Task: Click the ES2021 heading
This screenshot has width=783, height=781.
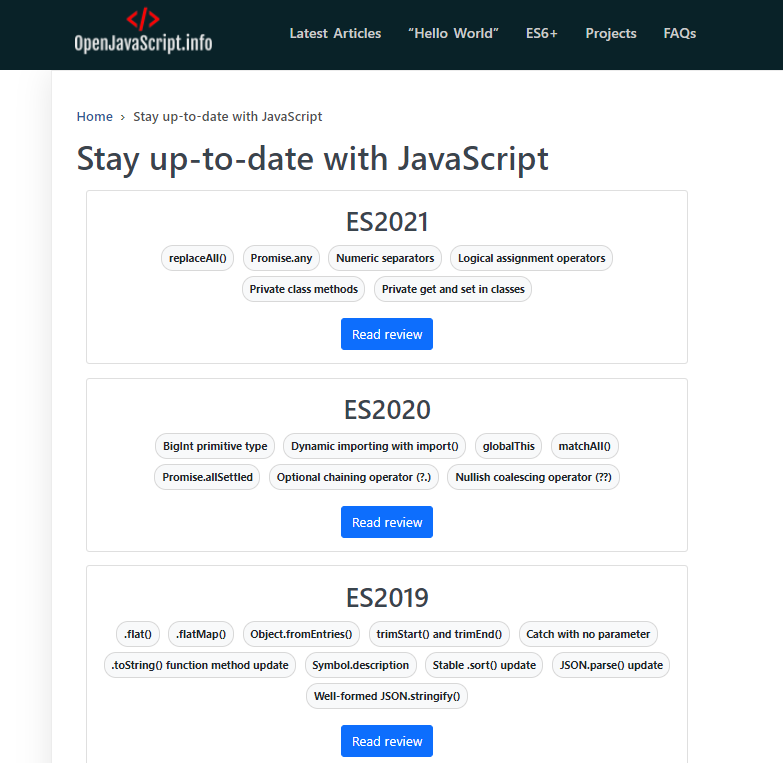Action: (x=387, y=222)
